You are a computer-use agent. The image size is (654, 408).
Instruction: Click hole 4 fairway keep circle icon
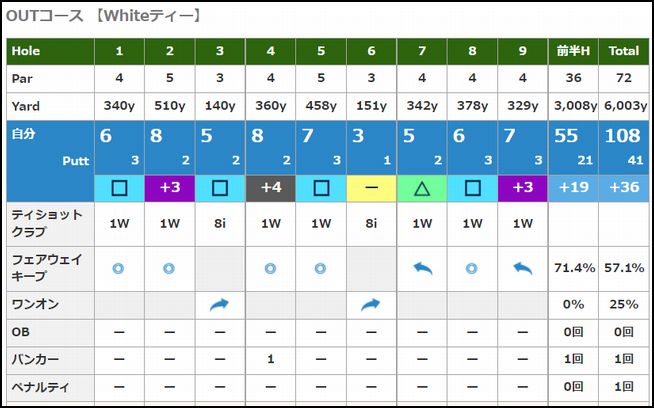click(x=271, y=268)
